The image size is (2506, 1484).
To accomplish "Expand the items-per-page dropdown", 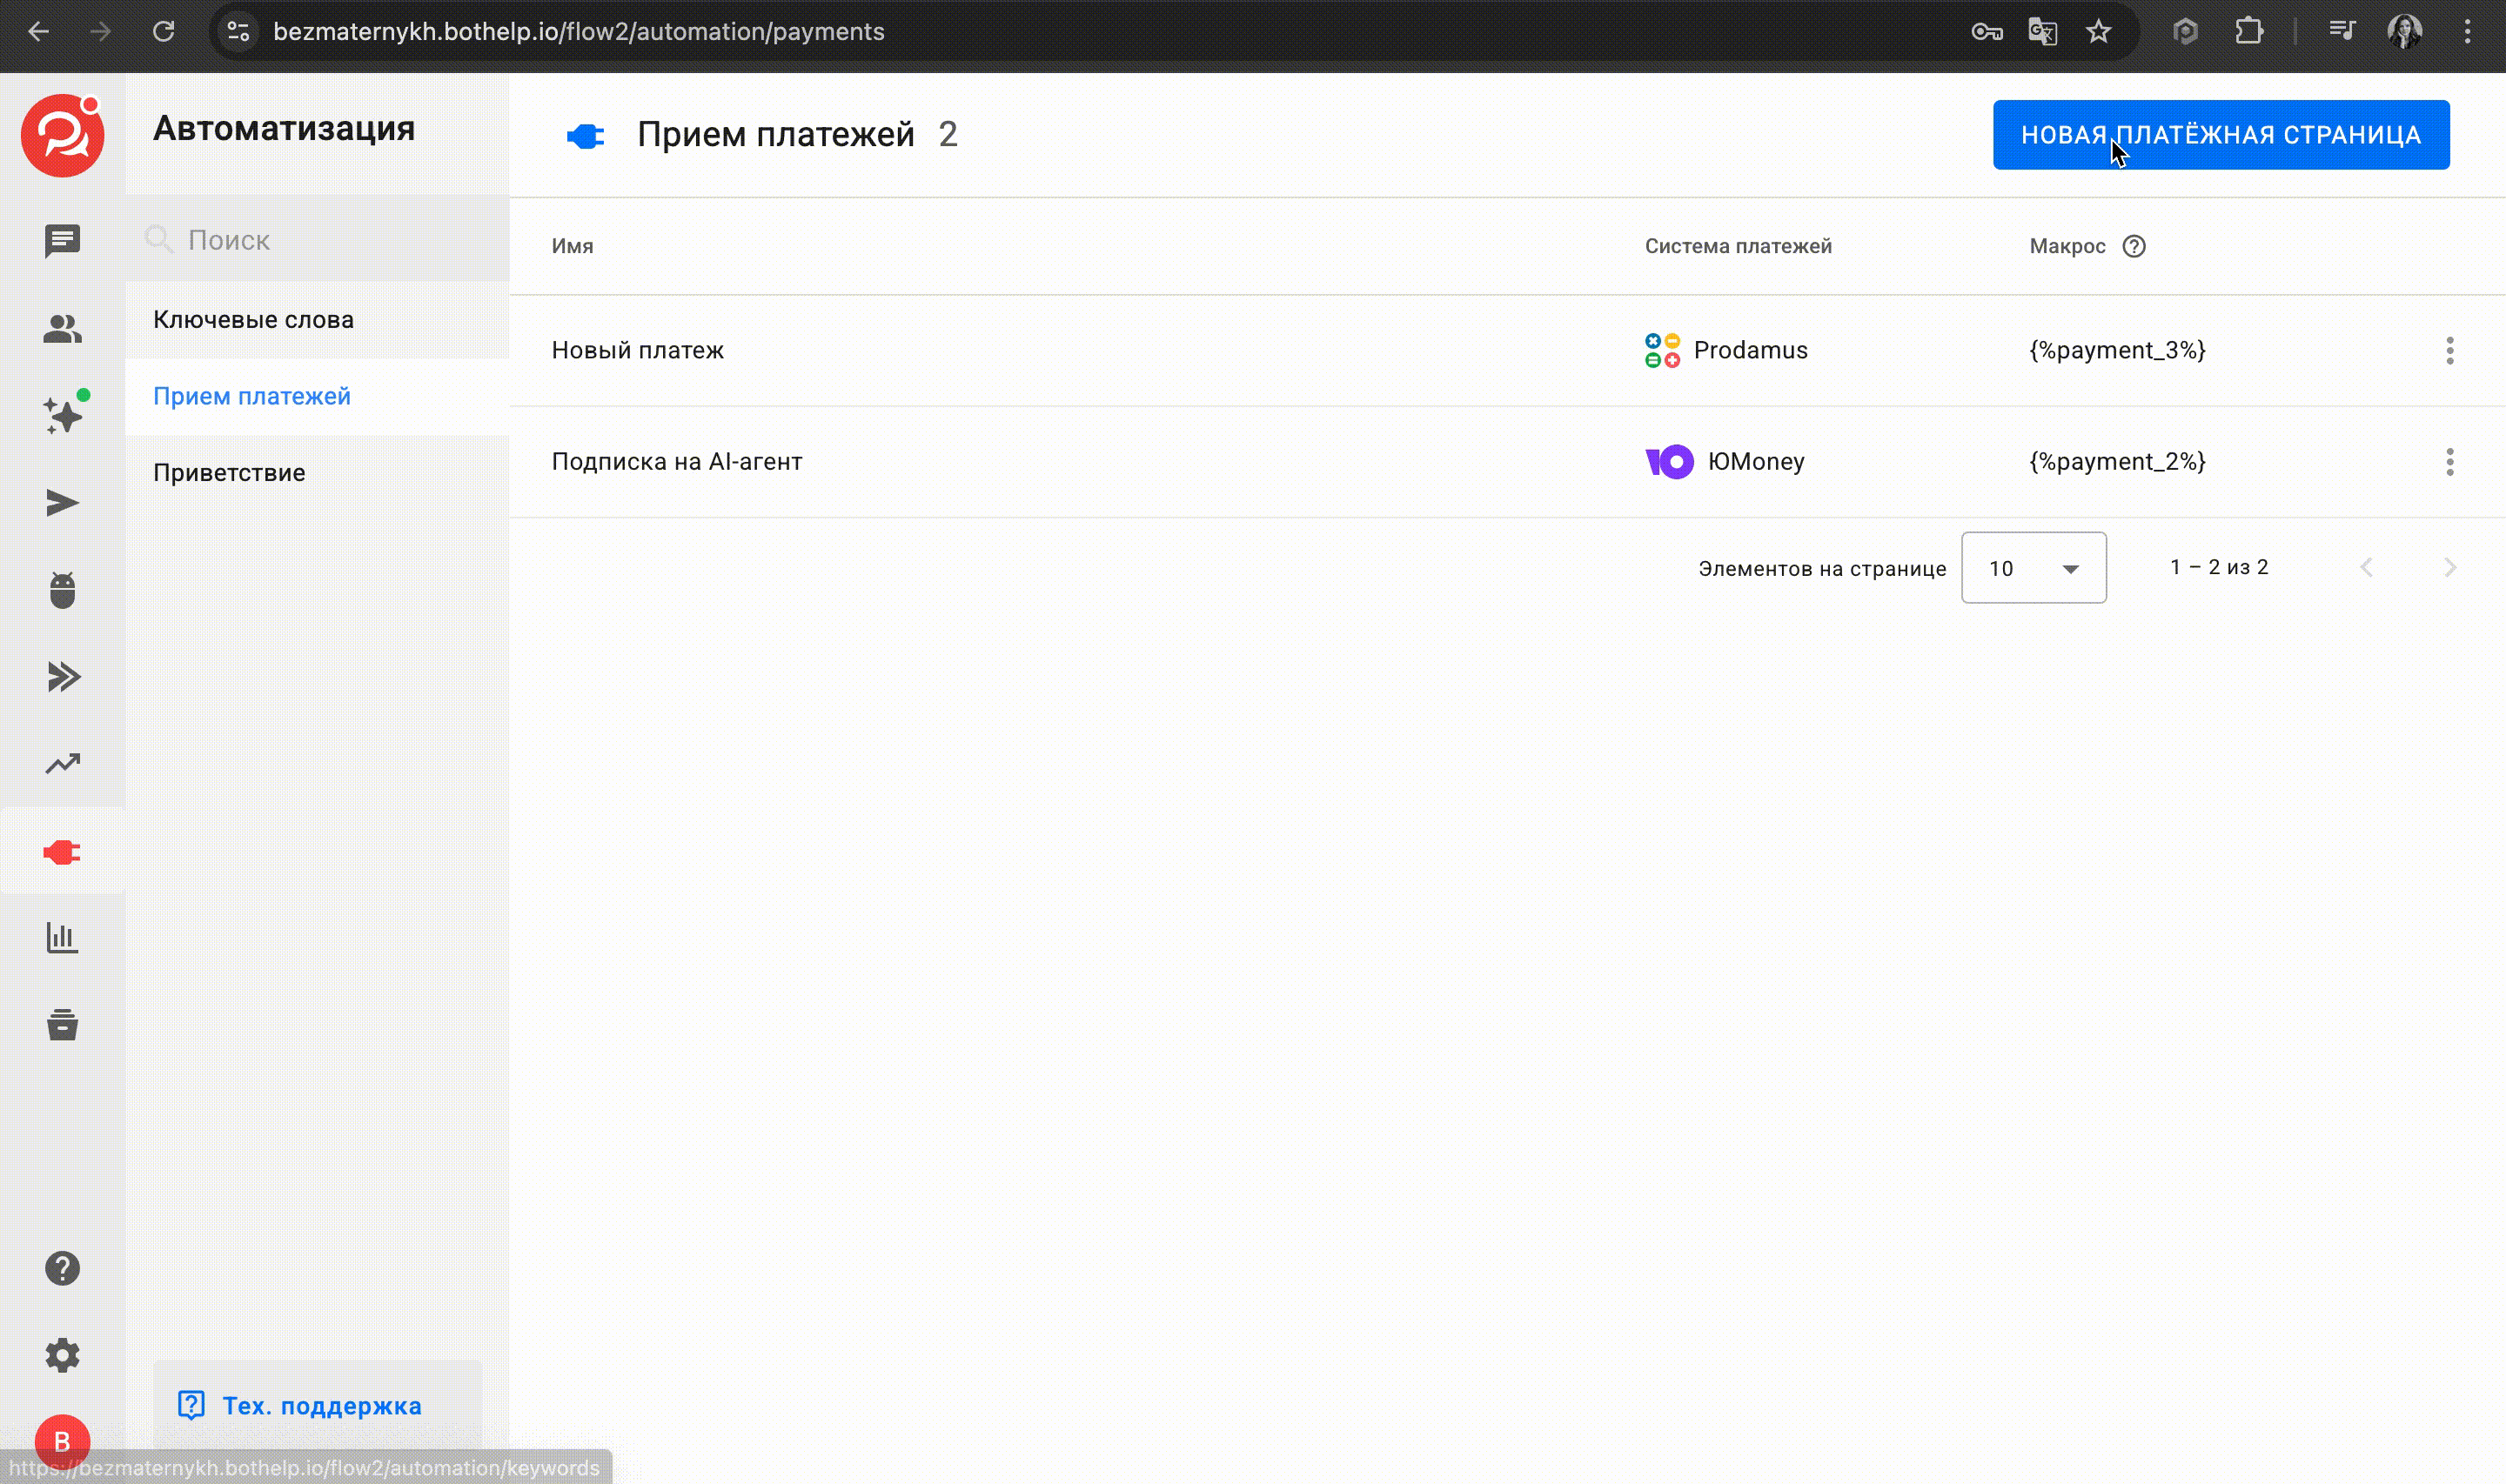I will point(2033,568).
